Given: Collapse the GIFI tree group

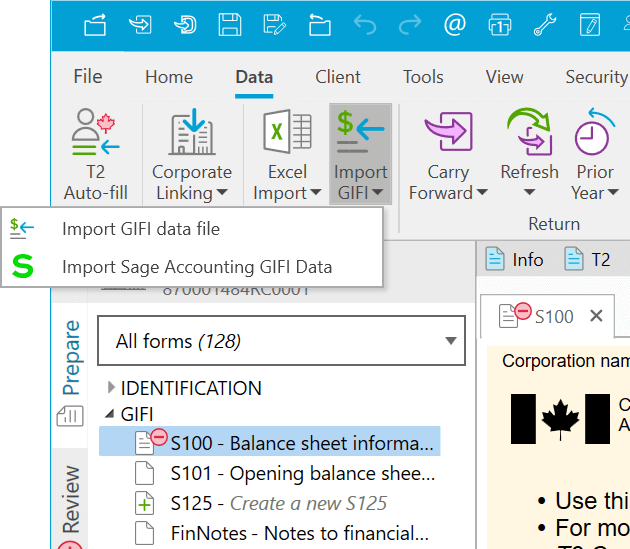Looking at the screenshot, I should pyautogui.click(x=110, y=414).
